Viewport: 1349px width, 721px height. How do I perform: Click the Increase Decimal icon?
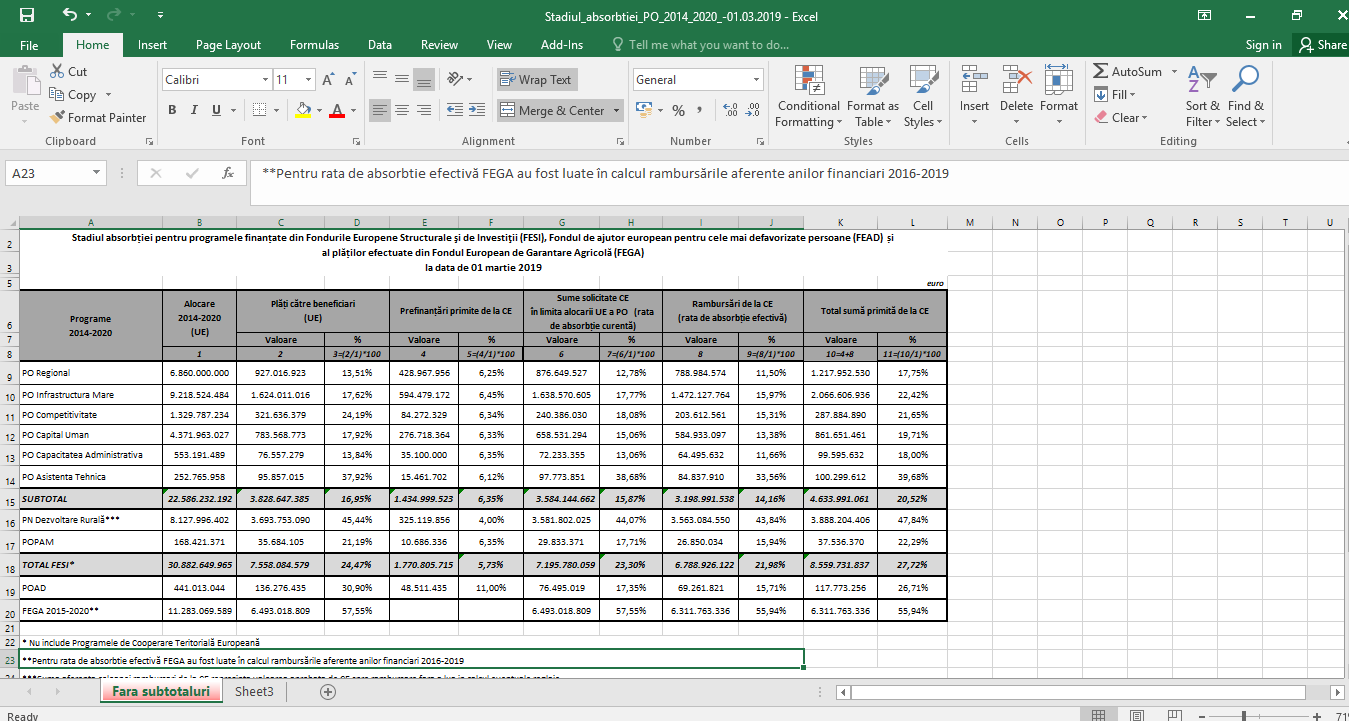[x=731, y=110]
